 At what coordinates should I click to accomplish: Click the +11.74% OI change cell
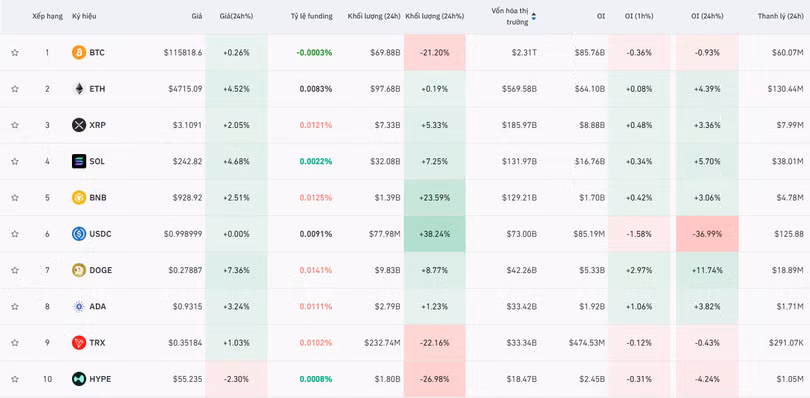(707, 270)
